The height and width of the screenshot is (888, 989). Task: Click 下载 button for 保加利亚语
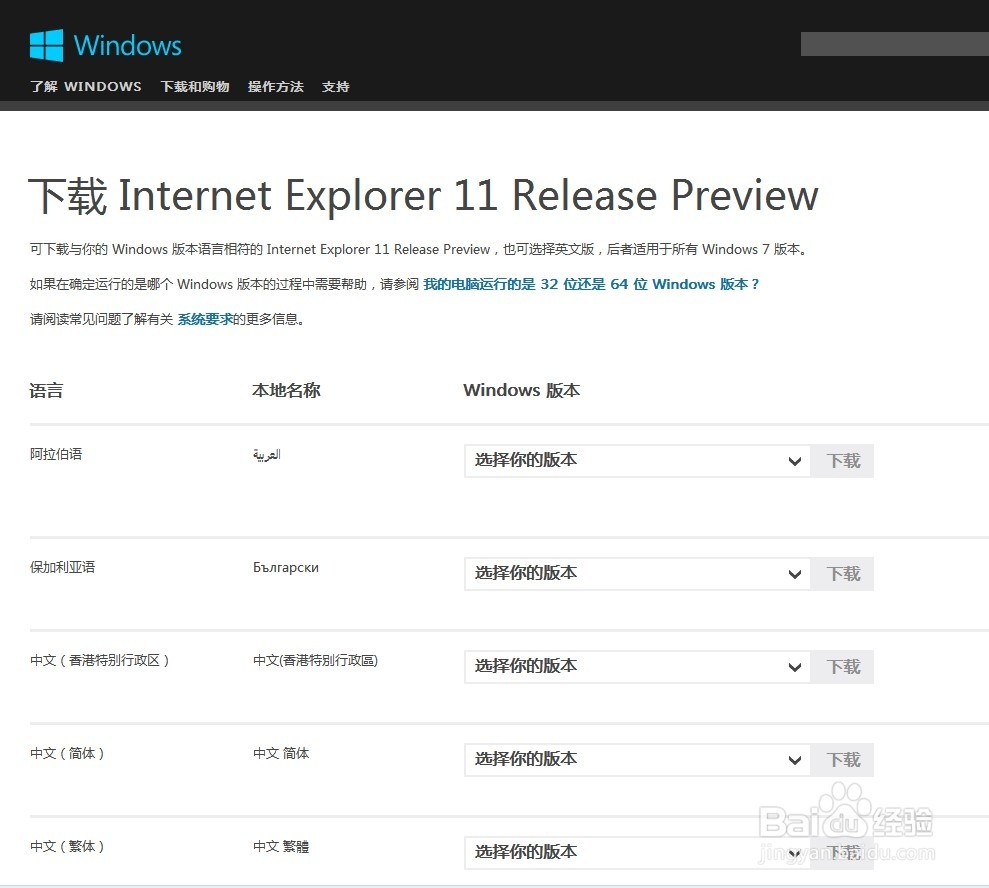click(x=843, y=574)
